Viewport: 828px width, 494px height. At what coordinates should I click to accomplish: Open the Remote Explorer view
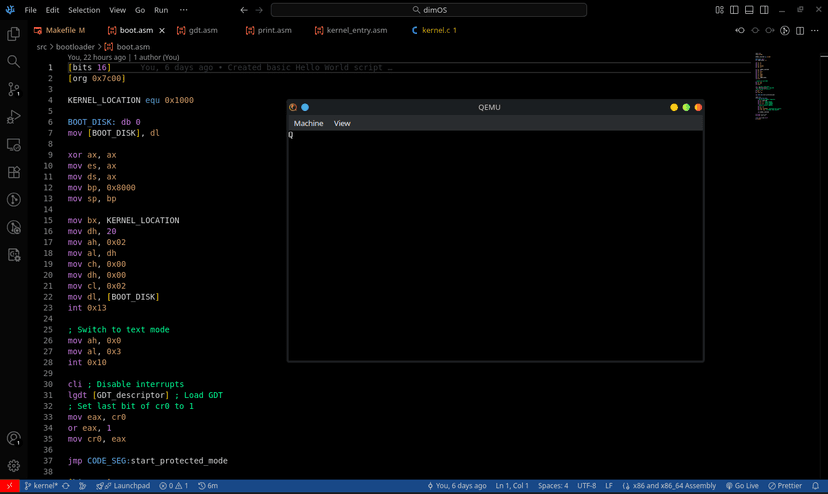[x=14, y=145]
